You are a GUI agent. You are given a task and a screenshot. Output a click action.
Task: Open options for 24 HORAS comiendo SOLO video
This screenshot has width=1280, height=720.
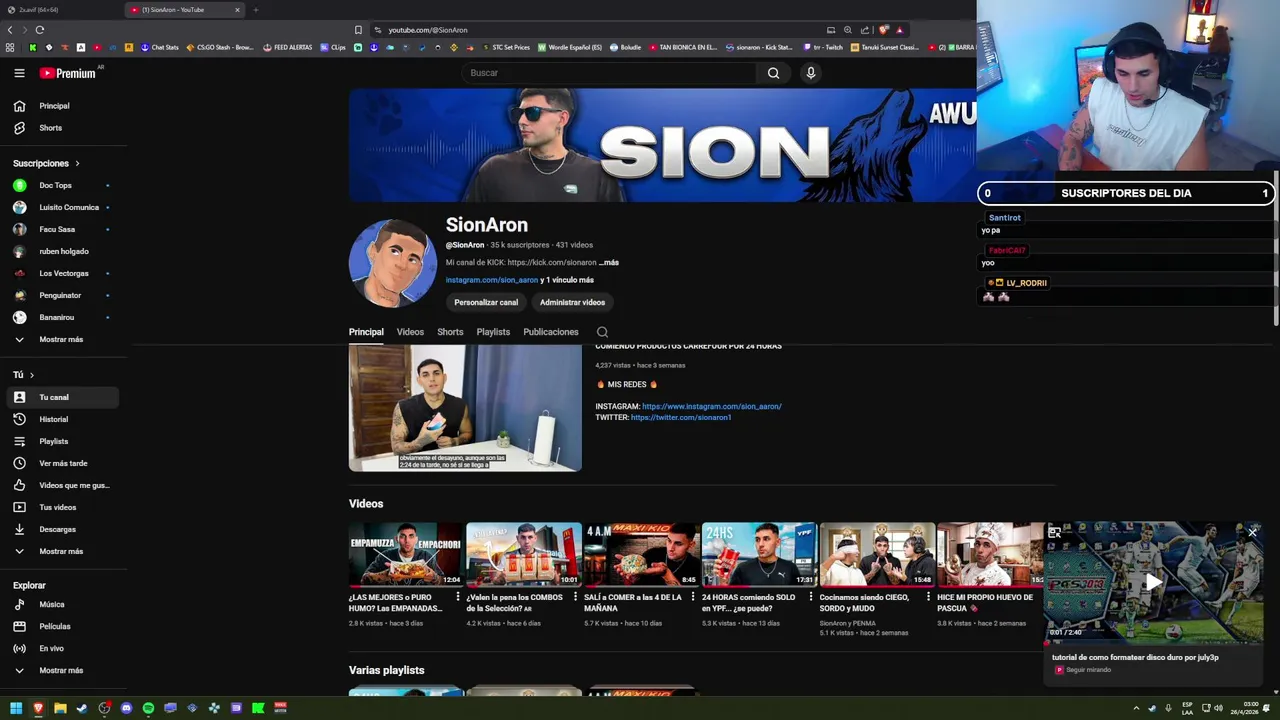[811, 597]
